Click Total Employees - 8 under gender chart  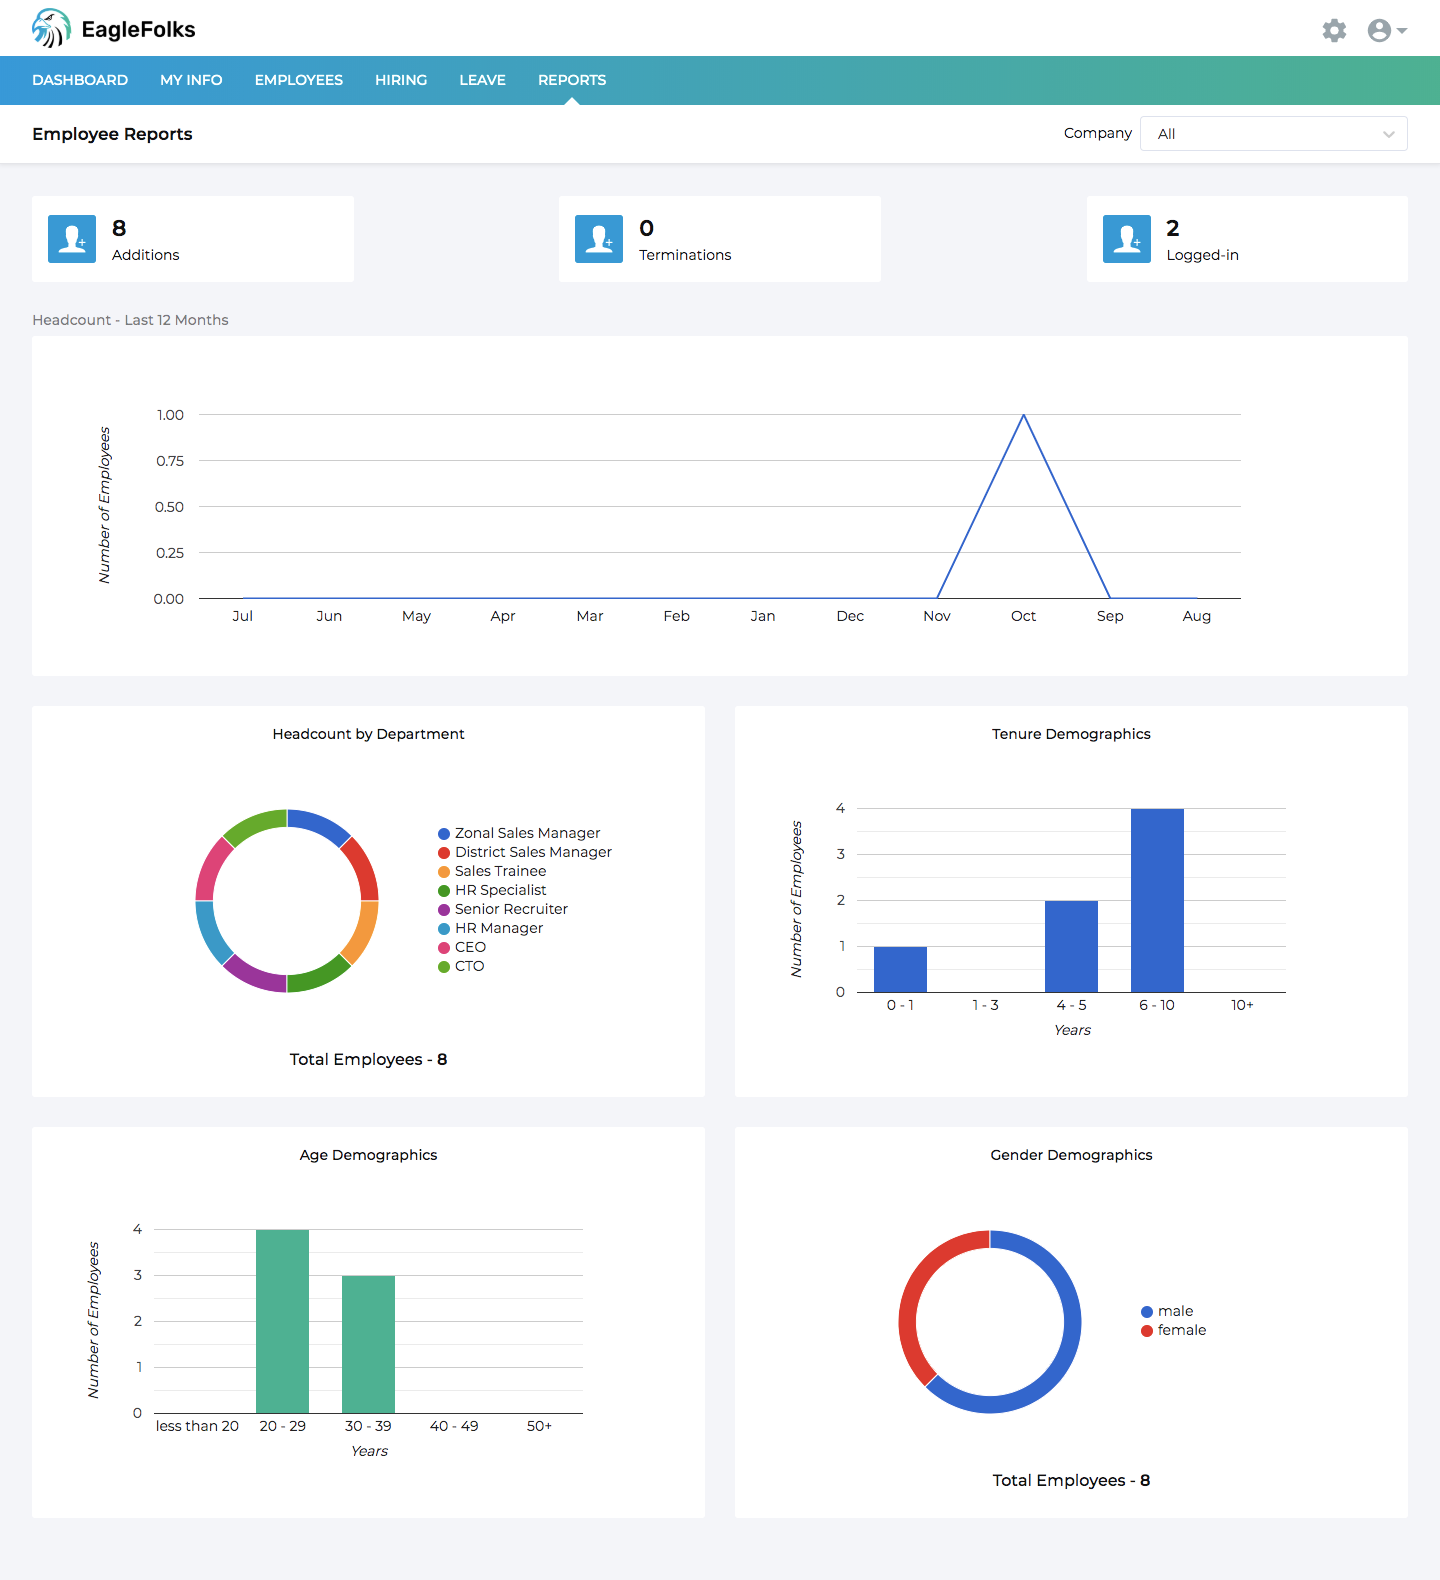click(1071, 1480)
